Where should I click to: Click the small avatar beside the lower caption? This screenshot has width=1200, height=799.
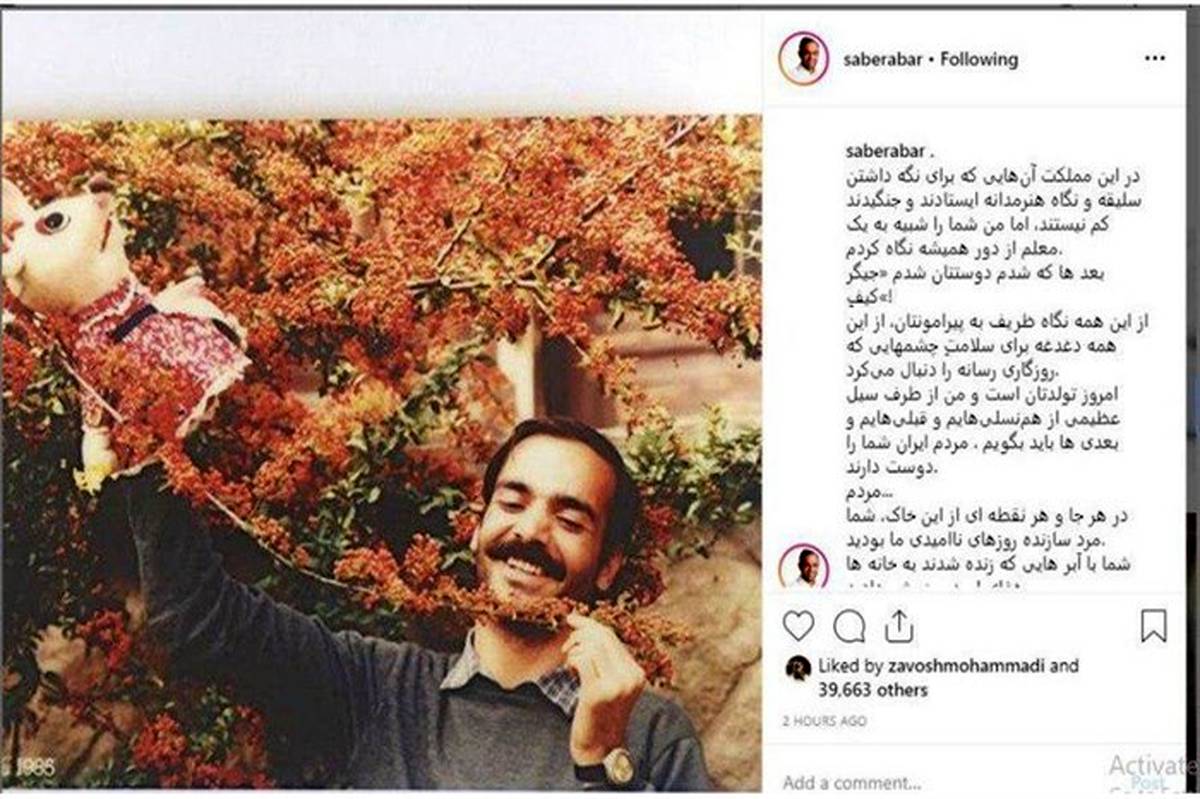804,567
